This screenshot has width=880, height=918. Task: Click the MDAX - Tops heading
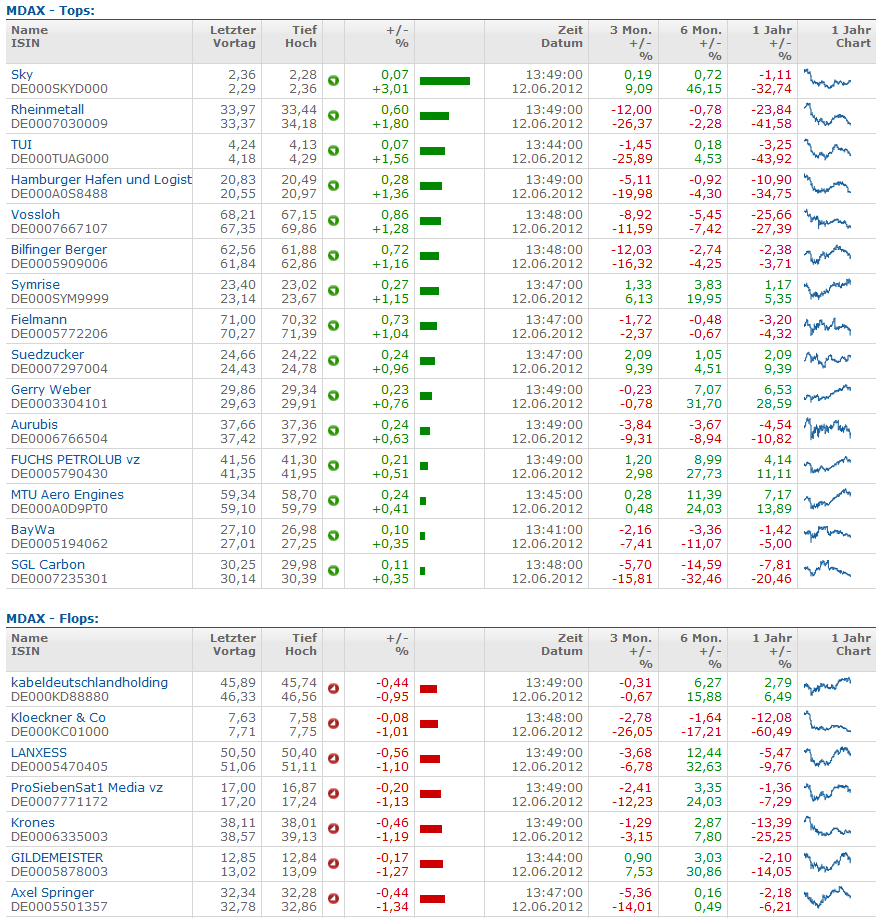[50, 11]
